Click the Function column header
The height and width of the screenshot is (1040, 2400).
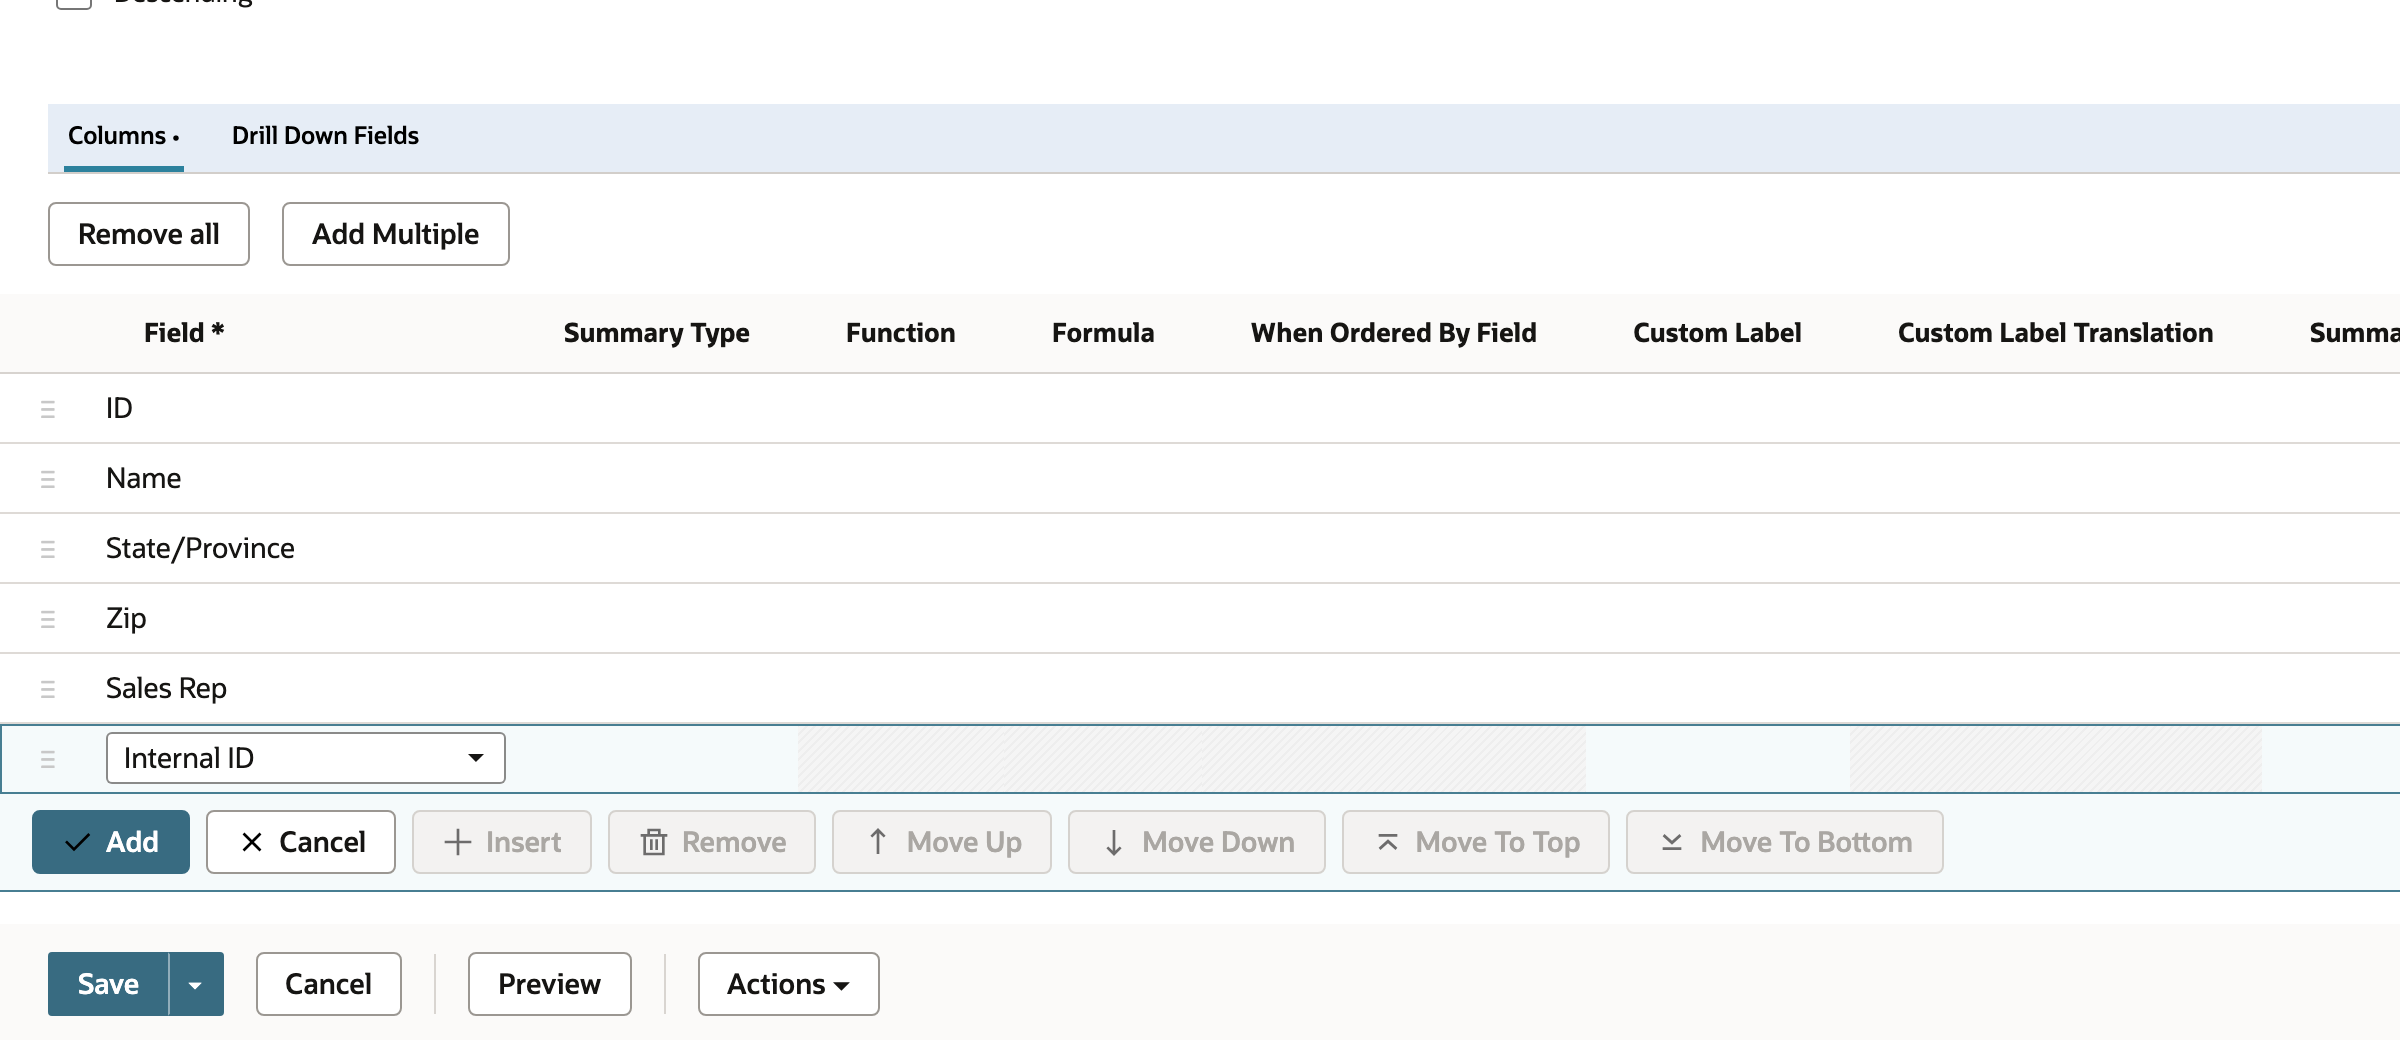[900, 333]
